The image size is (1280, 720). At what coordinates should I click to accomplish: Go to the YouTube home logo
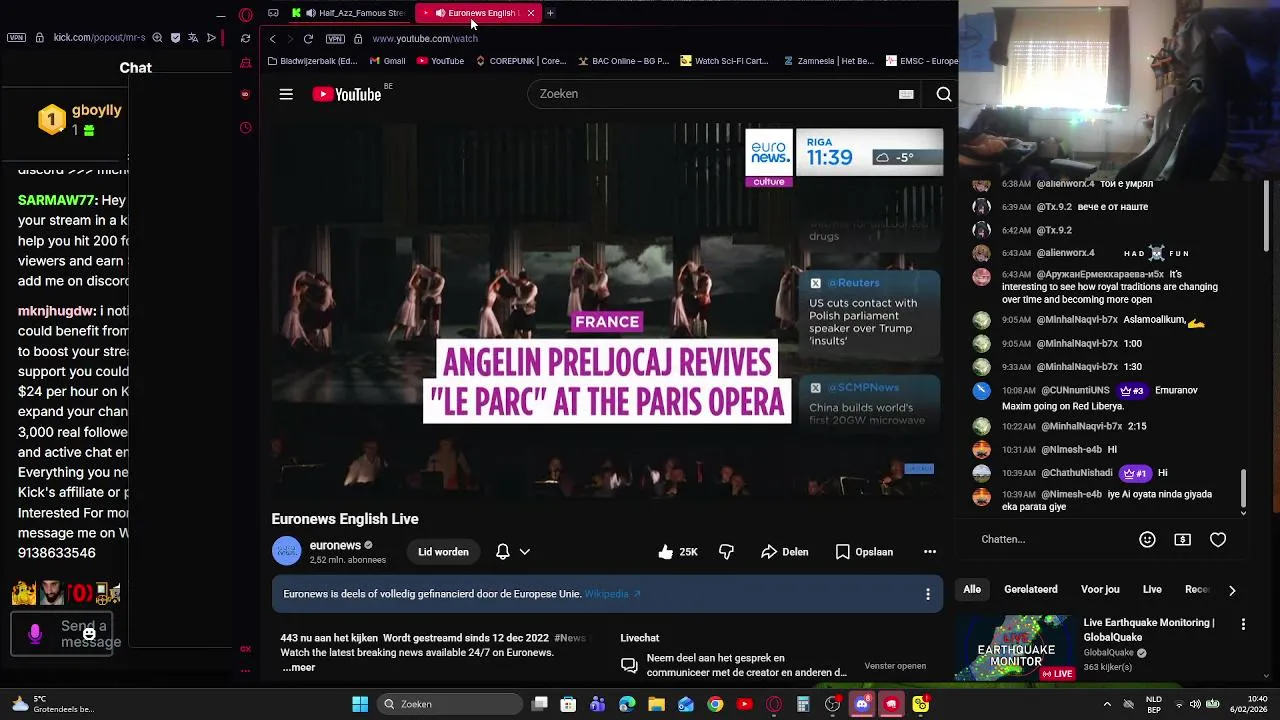pyautogui.click(x=347, y=94)
